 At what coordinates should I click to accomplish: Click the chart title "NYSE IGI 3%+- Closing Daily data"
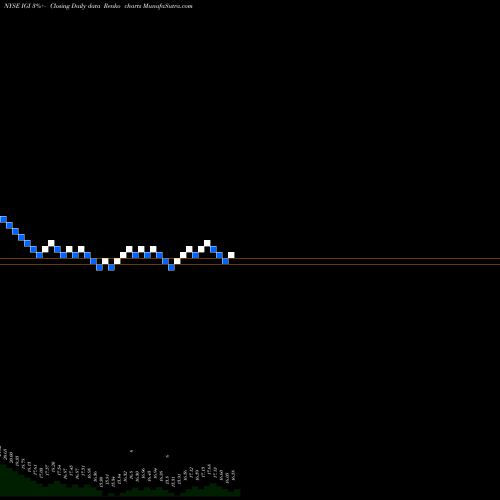click(52, 6)
